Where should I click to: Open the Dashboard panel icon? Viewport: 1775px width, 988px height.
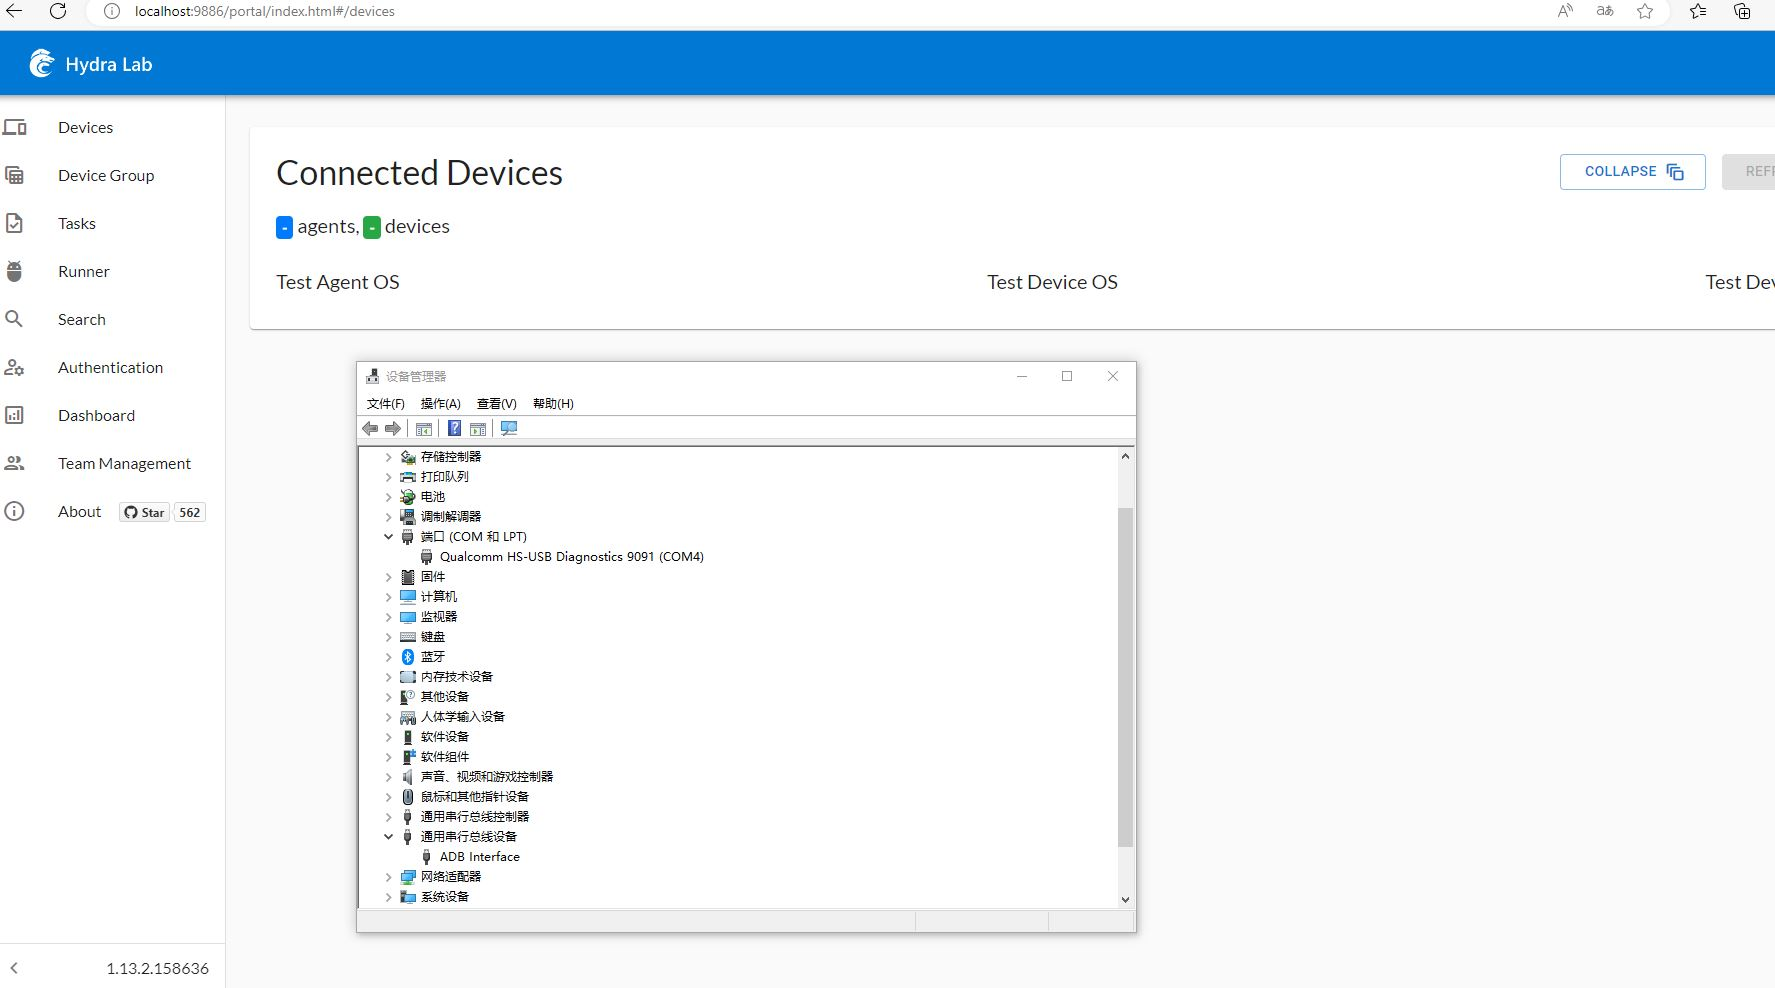click(15, 415)
